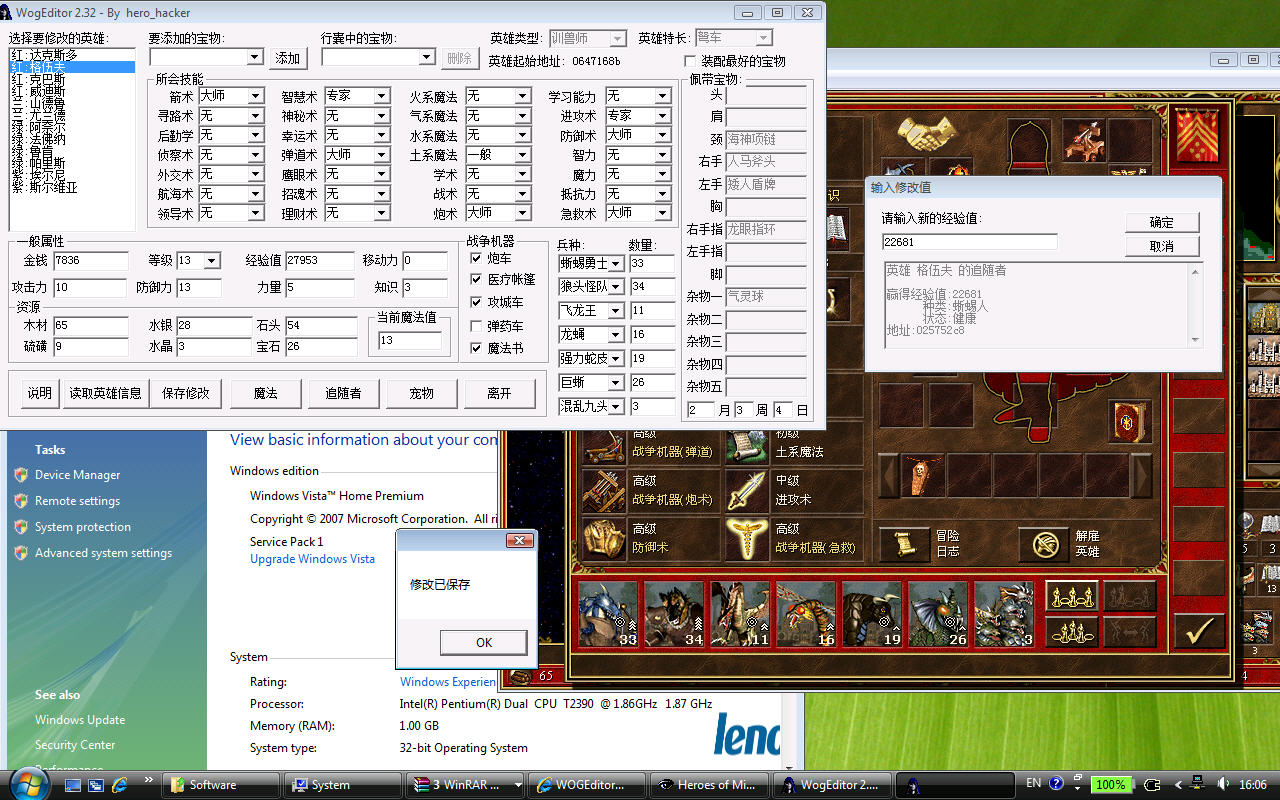Open the red spellbook in hero screen

click(1128, 420)
